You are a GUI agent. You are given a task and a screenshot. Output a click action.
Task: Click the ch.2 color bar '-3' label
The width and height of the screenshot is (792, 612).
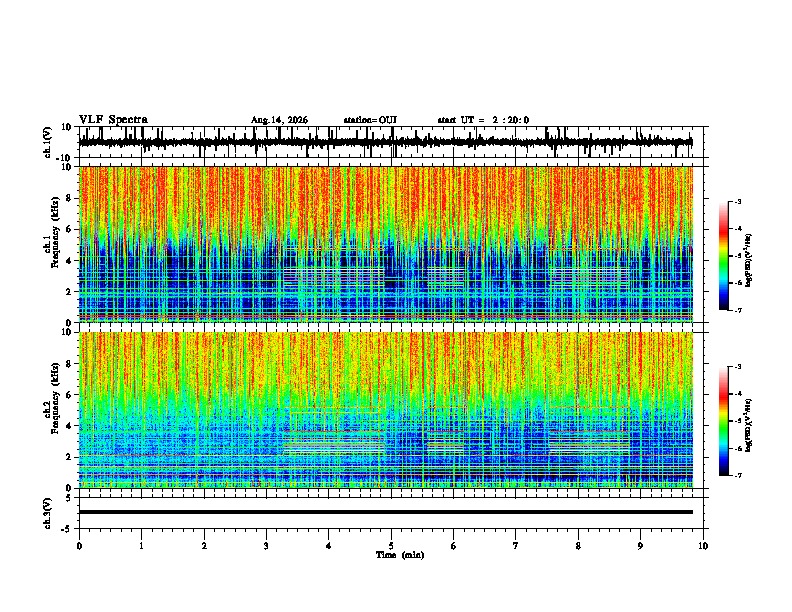[x=737, y=367]
